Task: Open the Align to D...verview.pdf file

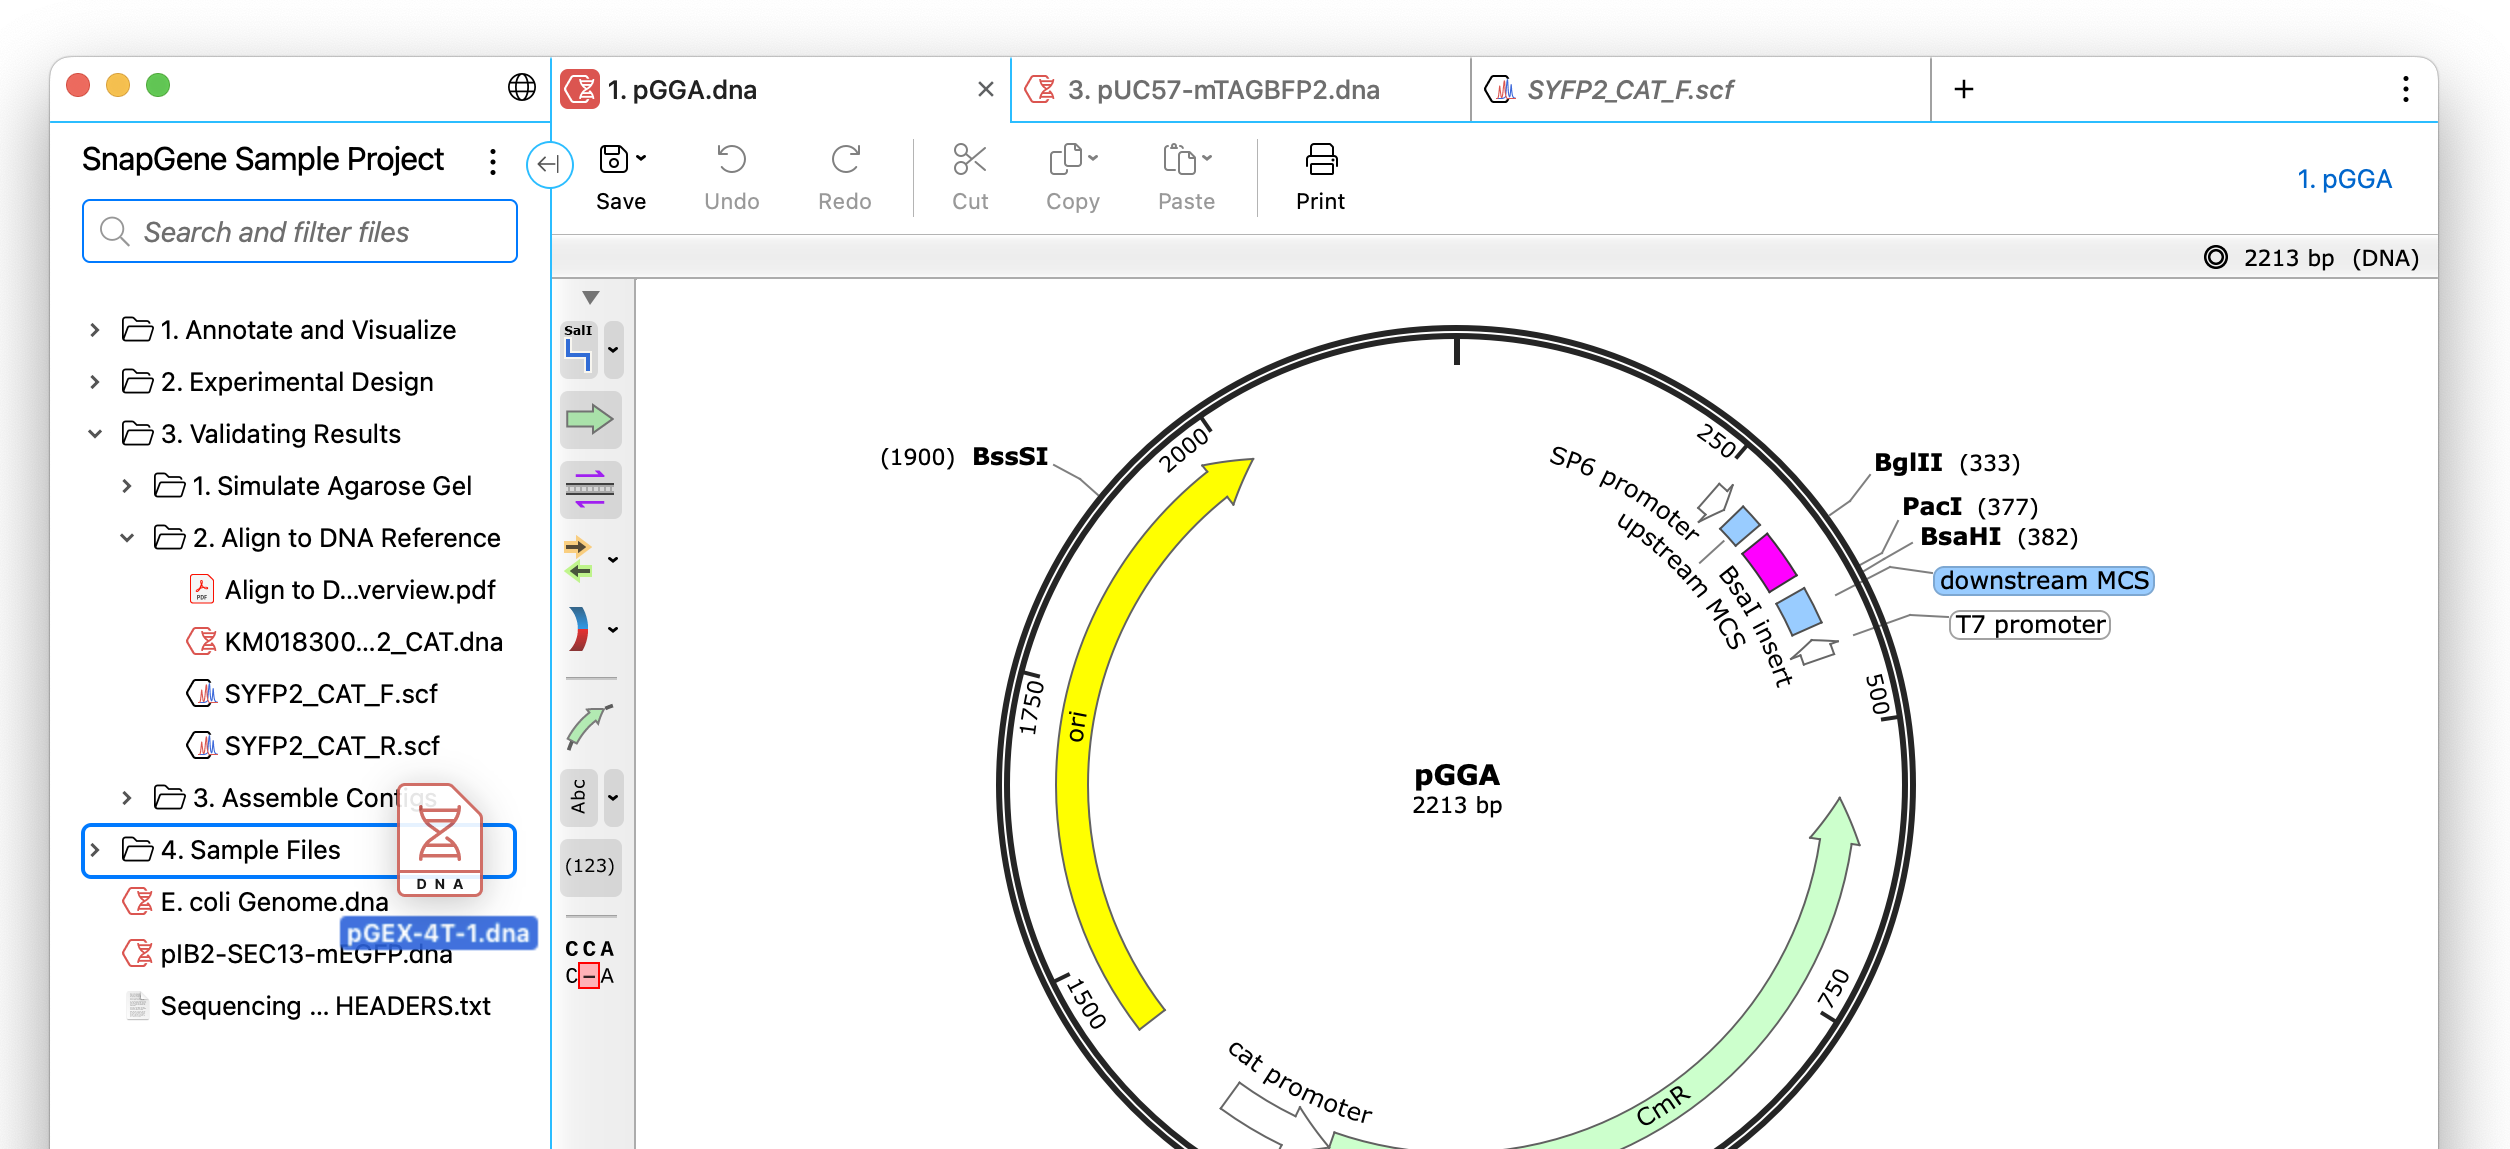Action: (343, 590)
